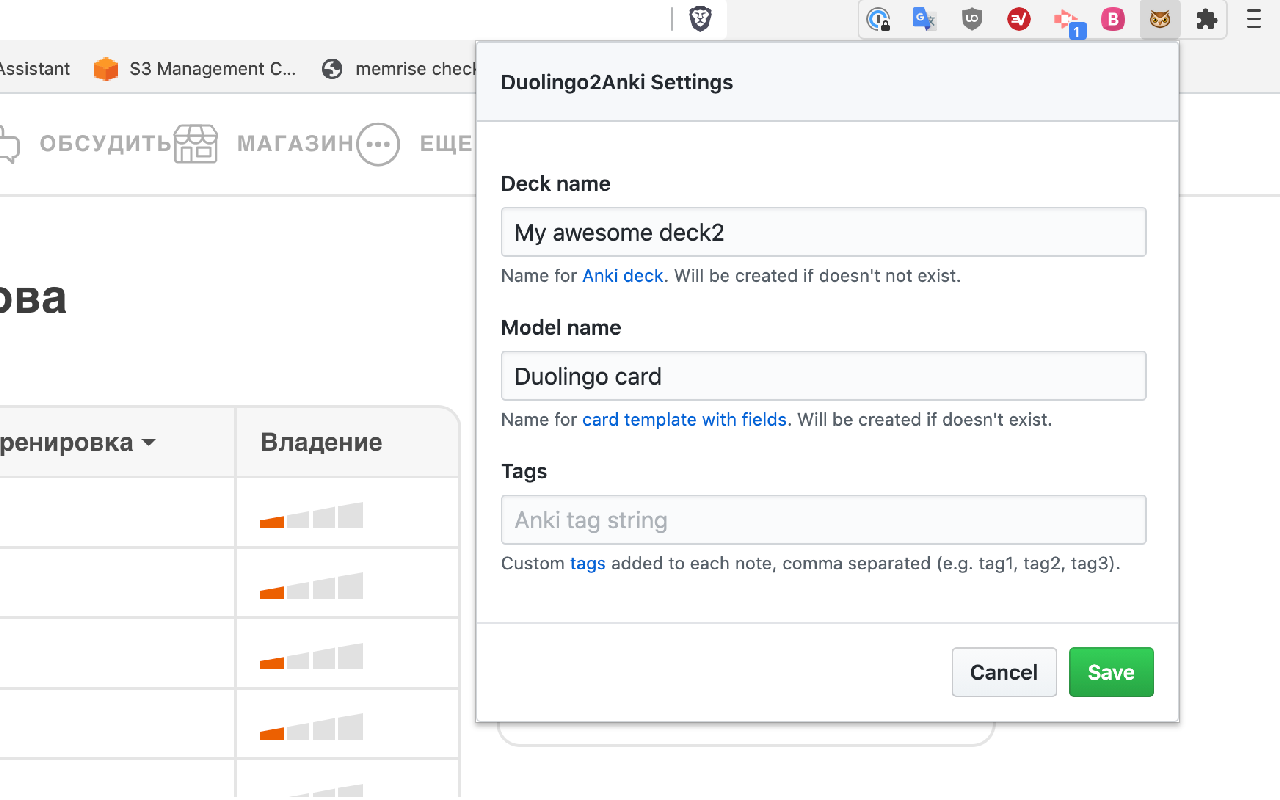Open the browser hamburger menu
Viewport: 1280px width, 800px height.
pos(1254,19)
